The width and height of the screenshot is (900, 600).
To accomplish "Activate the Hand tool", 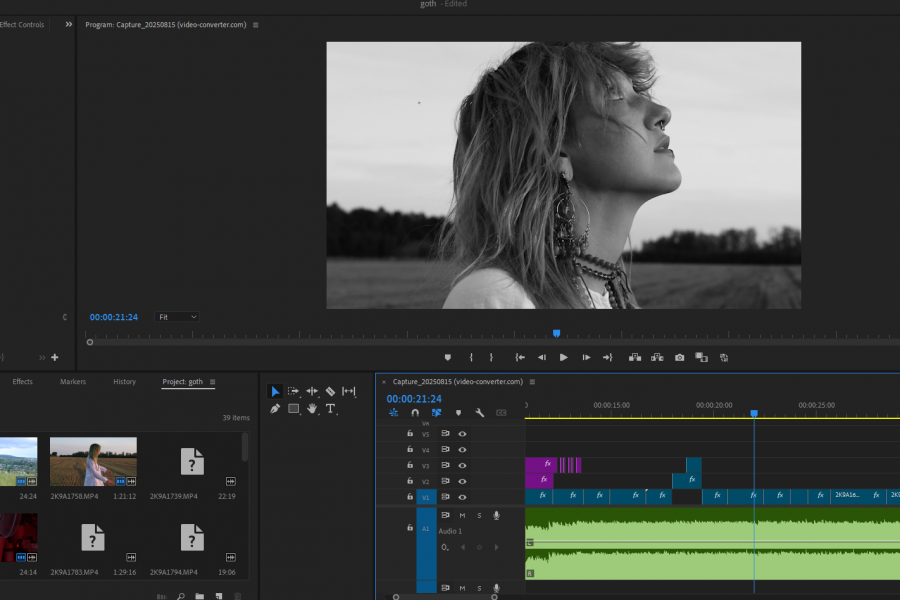I will point(312,409).
